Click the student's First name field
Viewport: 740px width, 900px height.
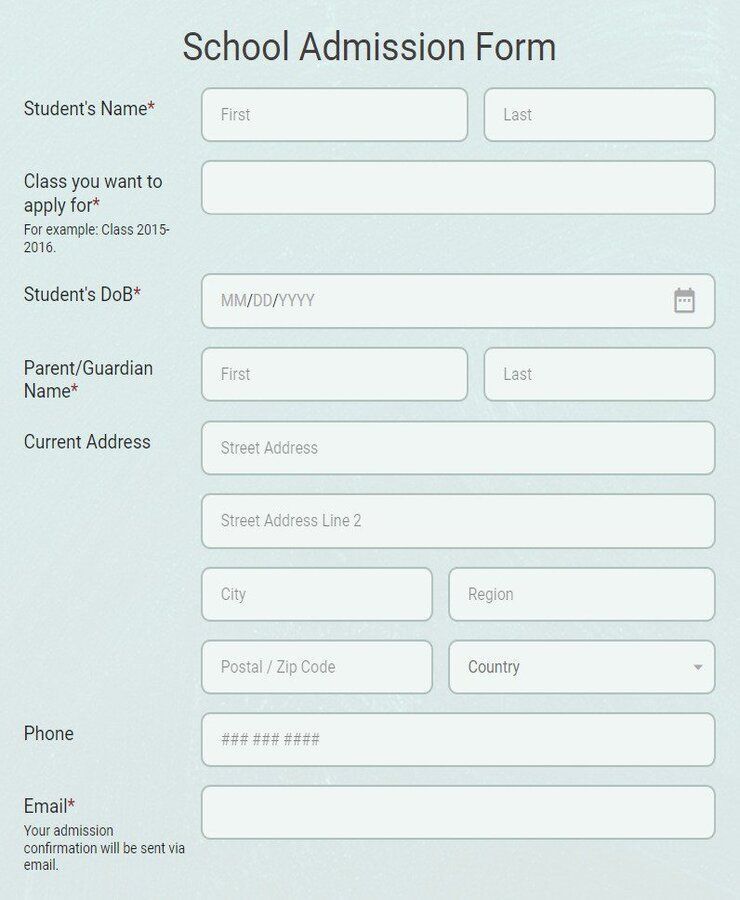334,115
